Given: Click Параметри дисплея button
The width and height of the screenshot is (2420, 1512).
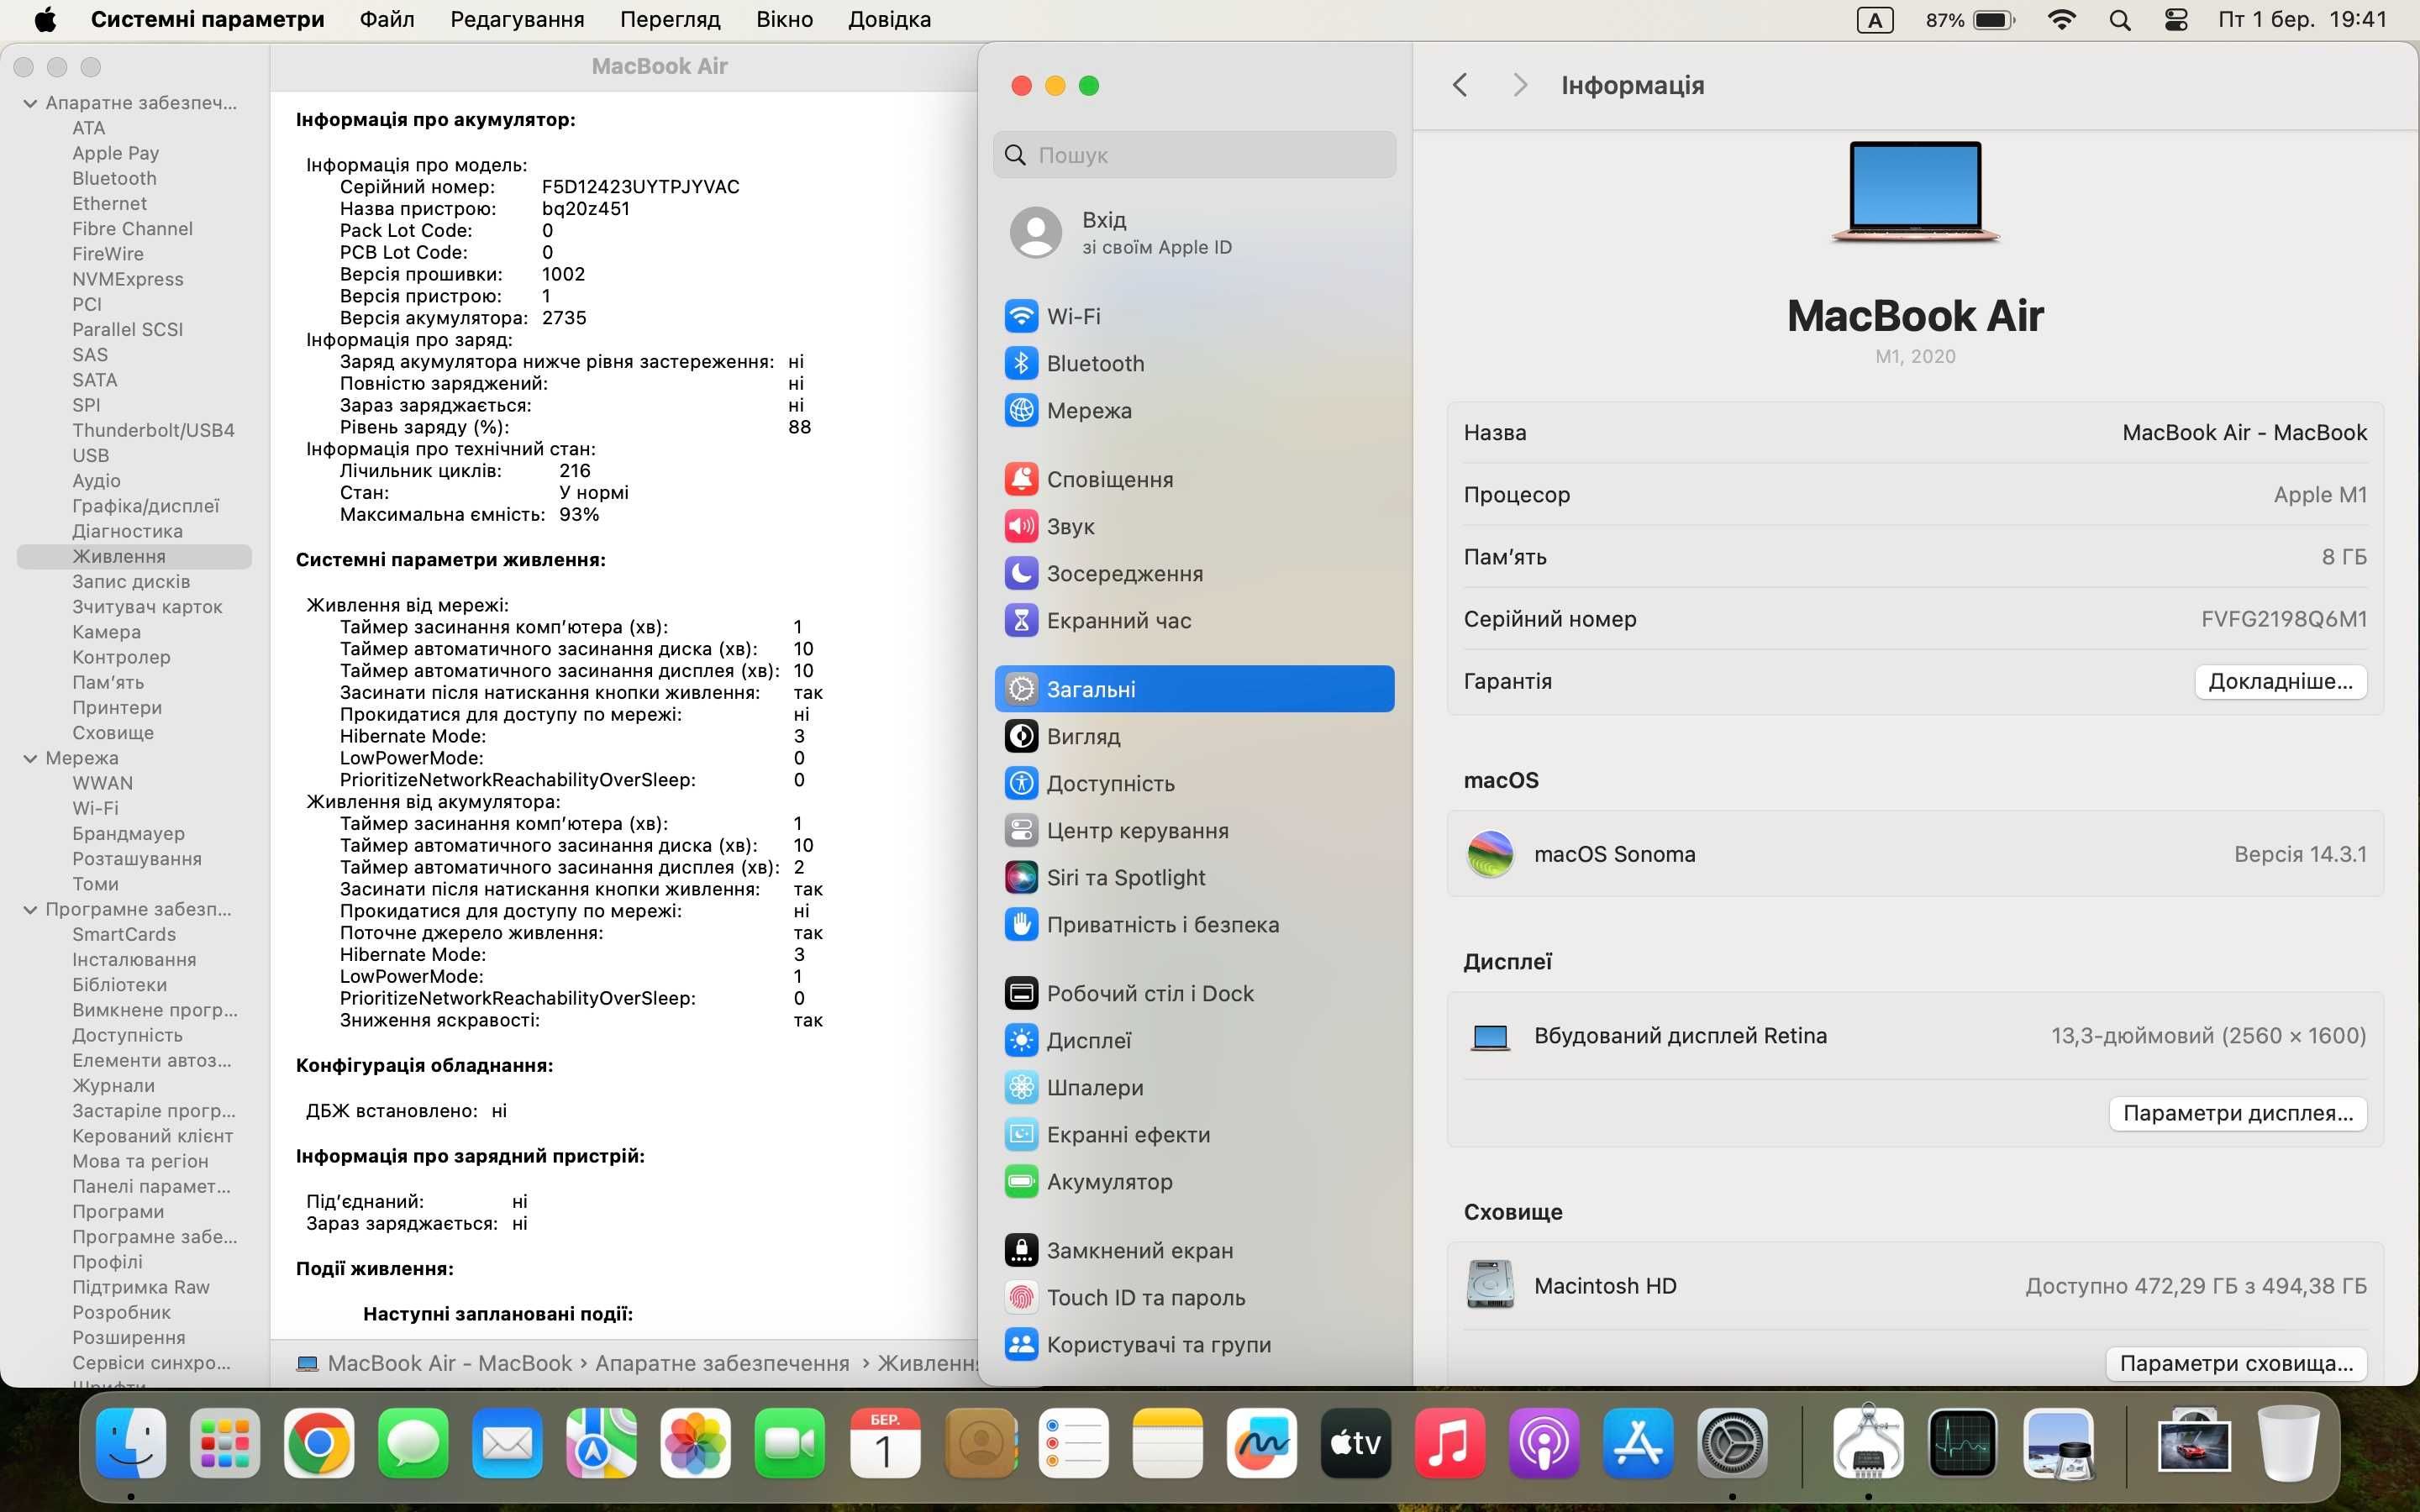Looking at the screenshot, I should click(2237, 1113).
